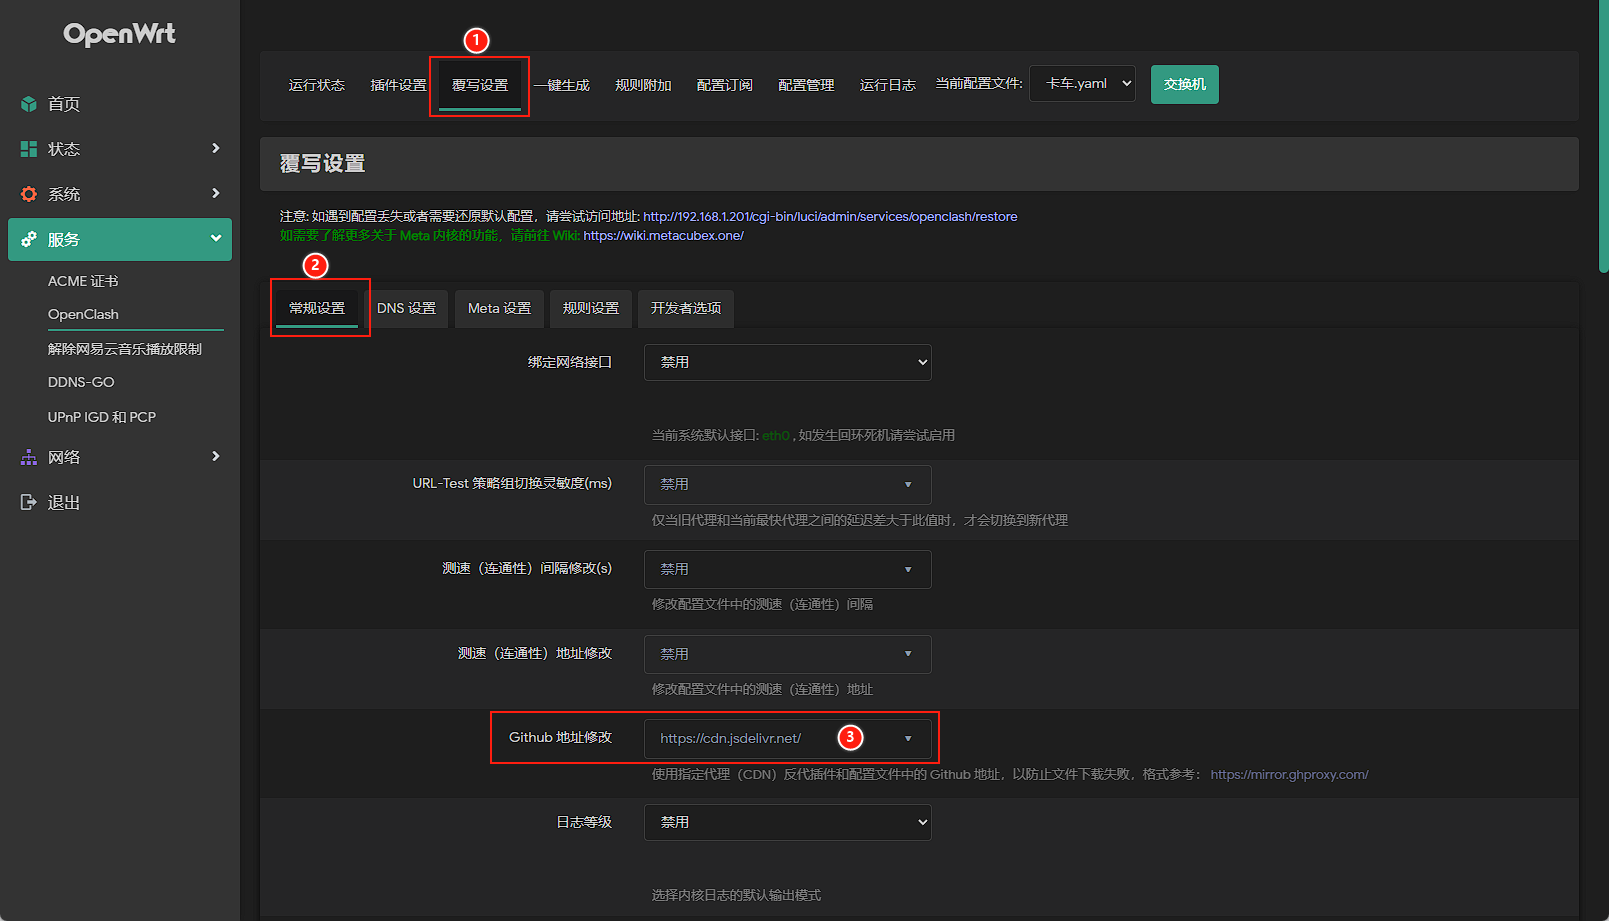Open the 测速（连通性）间隔修改 dropdown
This screenshot has width=1609, height=921.
click(788, 569)
